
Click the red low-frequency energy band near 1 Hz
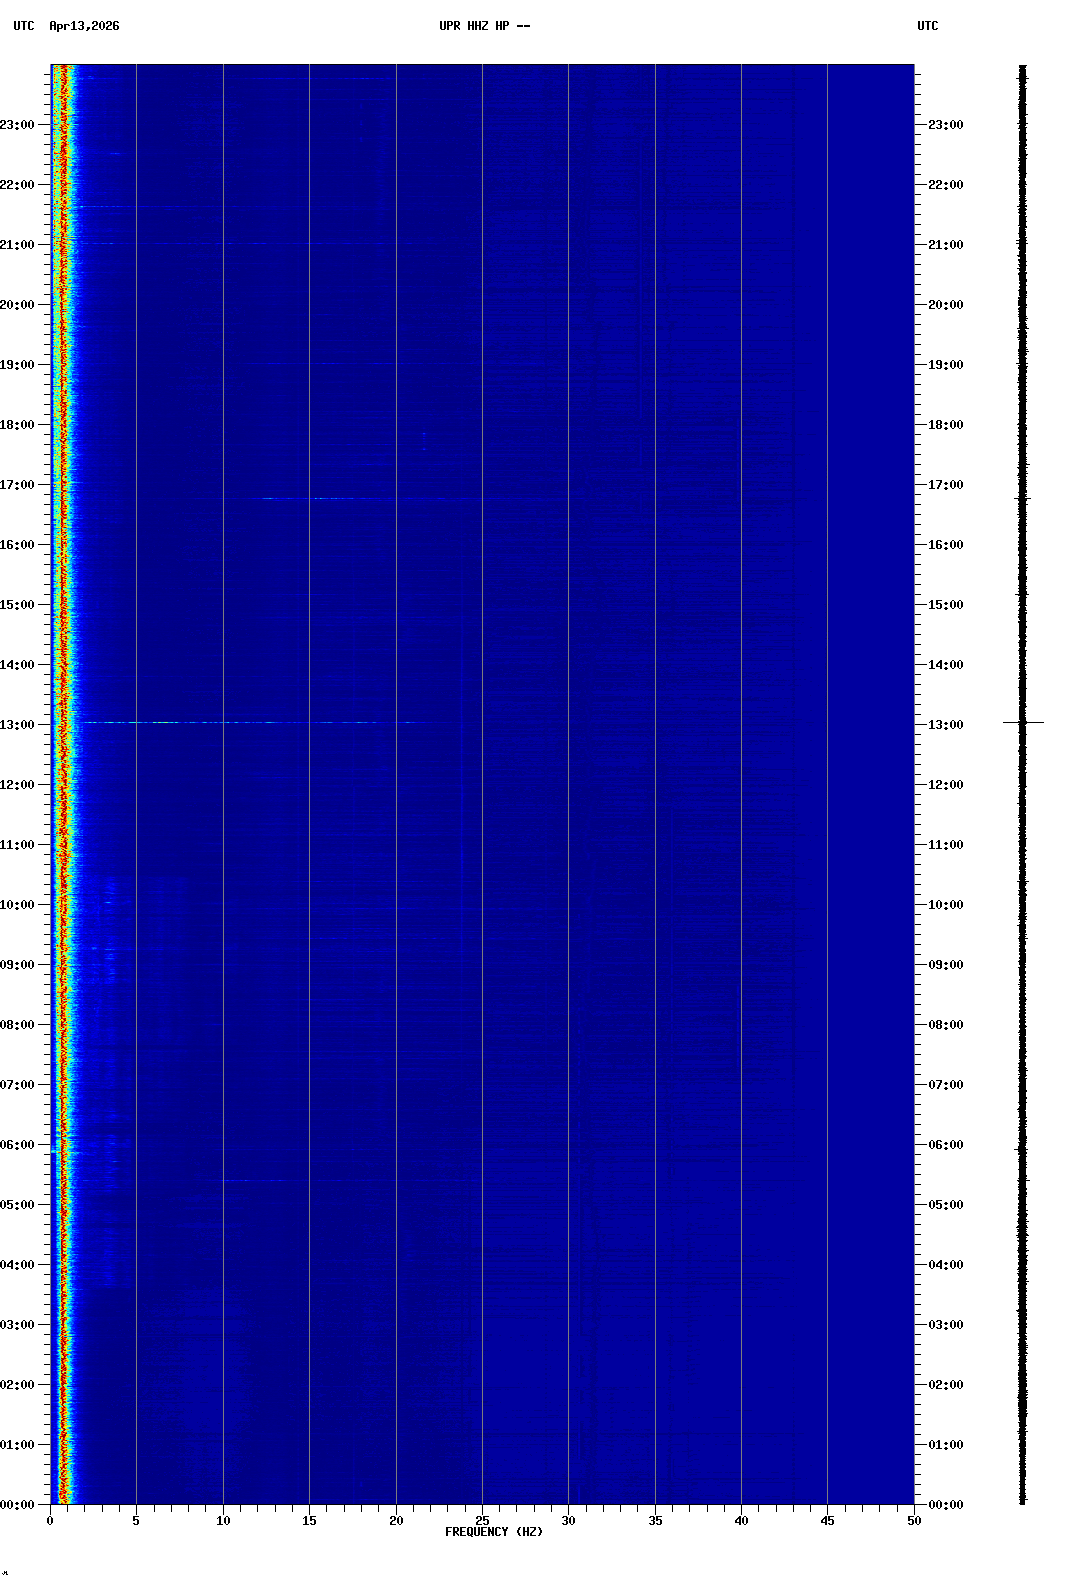tap(63, 800)
